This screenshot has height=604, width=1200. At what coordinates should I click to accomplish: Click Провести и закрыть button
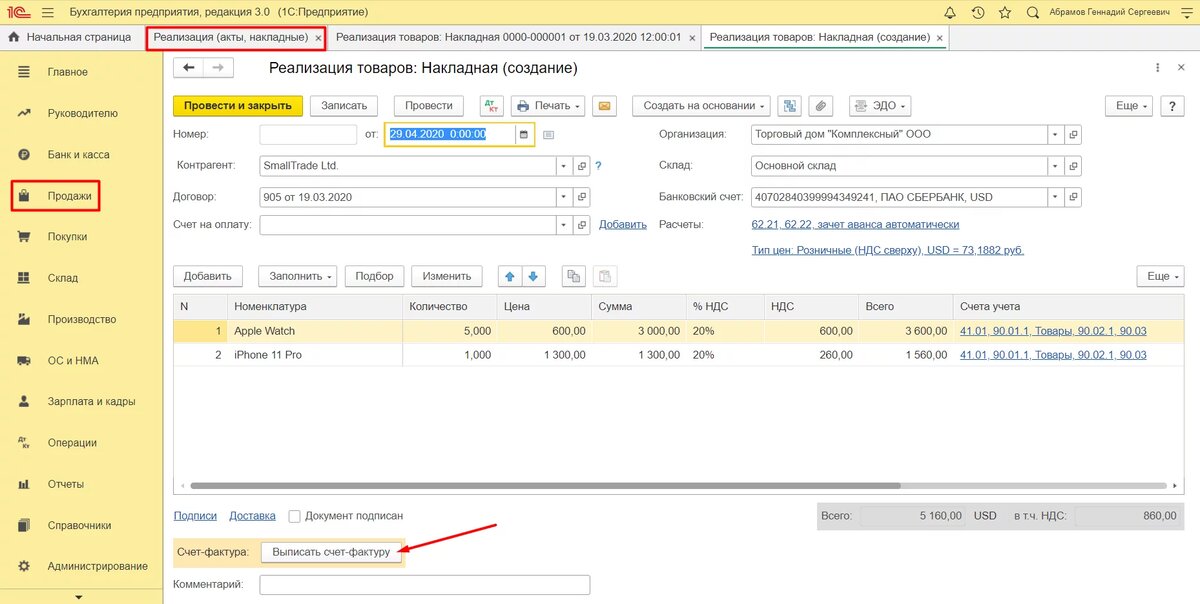[x=238, y=105]
